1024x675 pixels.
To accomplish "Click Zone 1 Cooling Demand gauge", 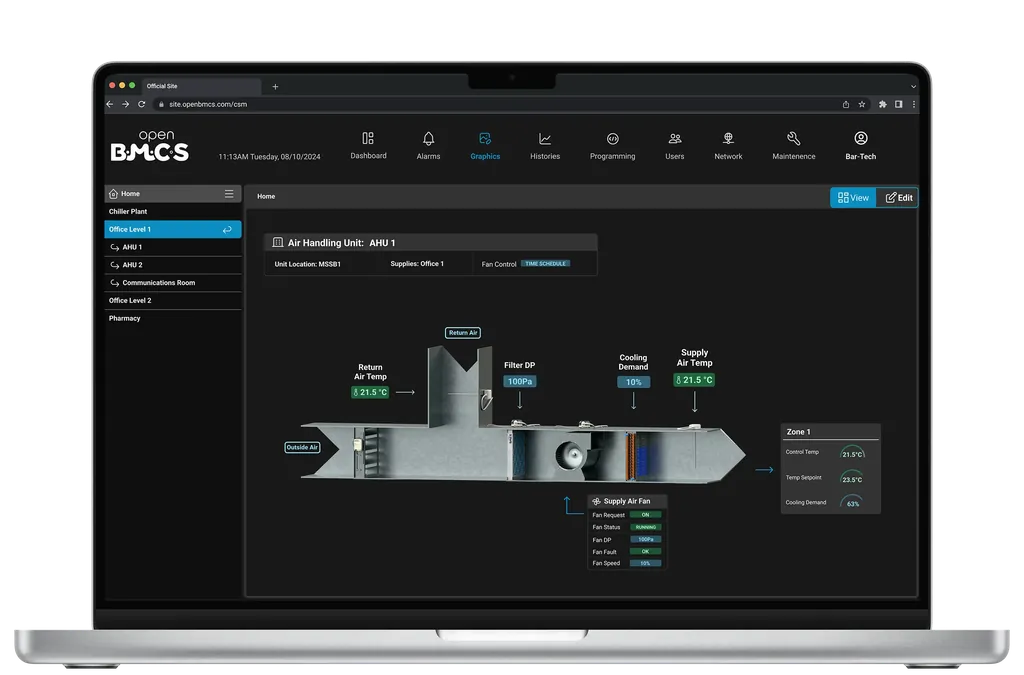I will click(852, 502).
